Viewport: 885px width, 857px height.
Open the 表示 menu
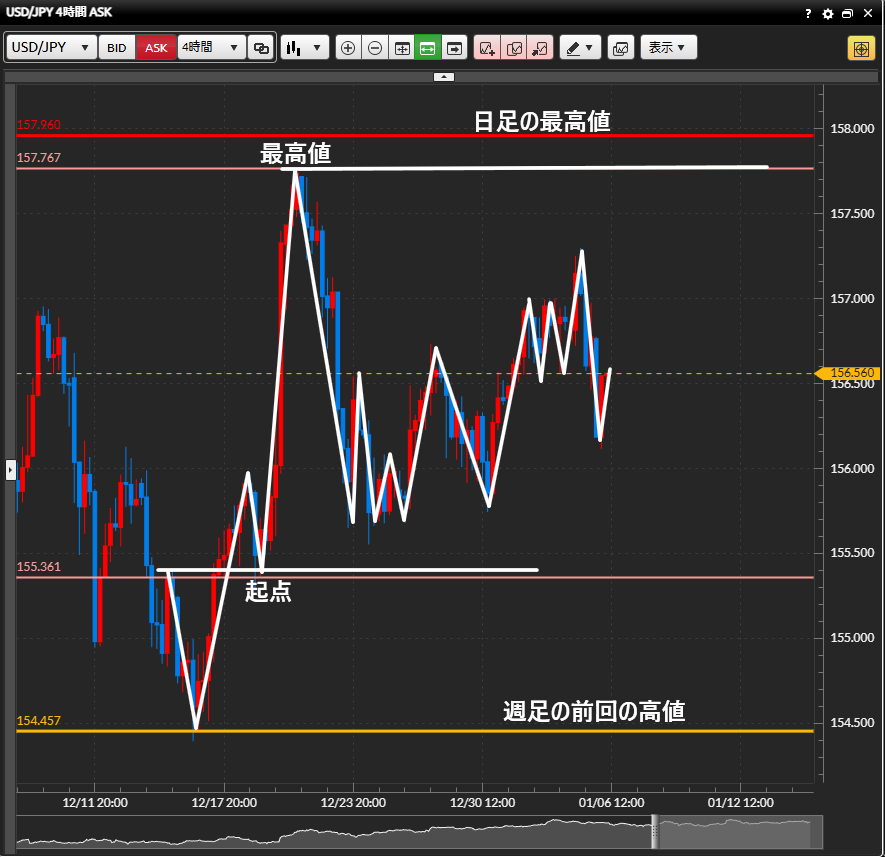(668, 48)
